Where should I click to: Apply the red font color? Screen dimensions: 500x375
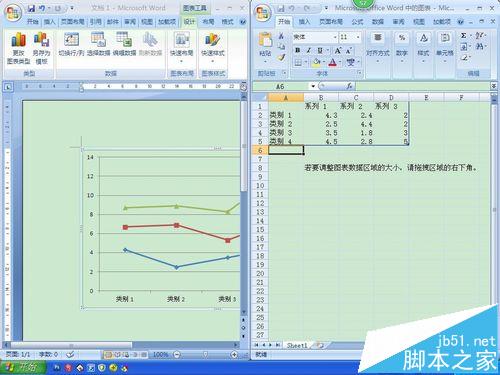[x=332, y=62]
